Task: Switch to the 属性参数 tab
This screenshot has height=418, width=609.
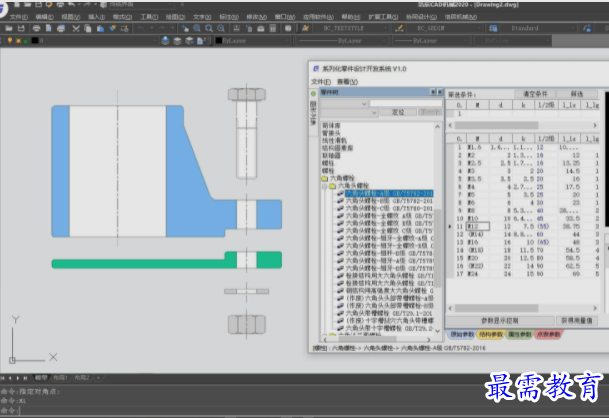Action: [520, 334]
